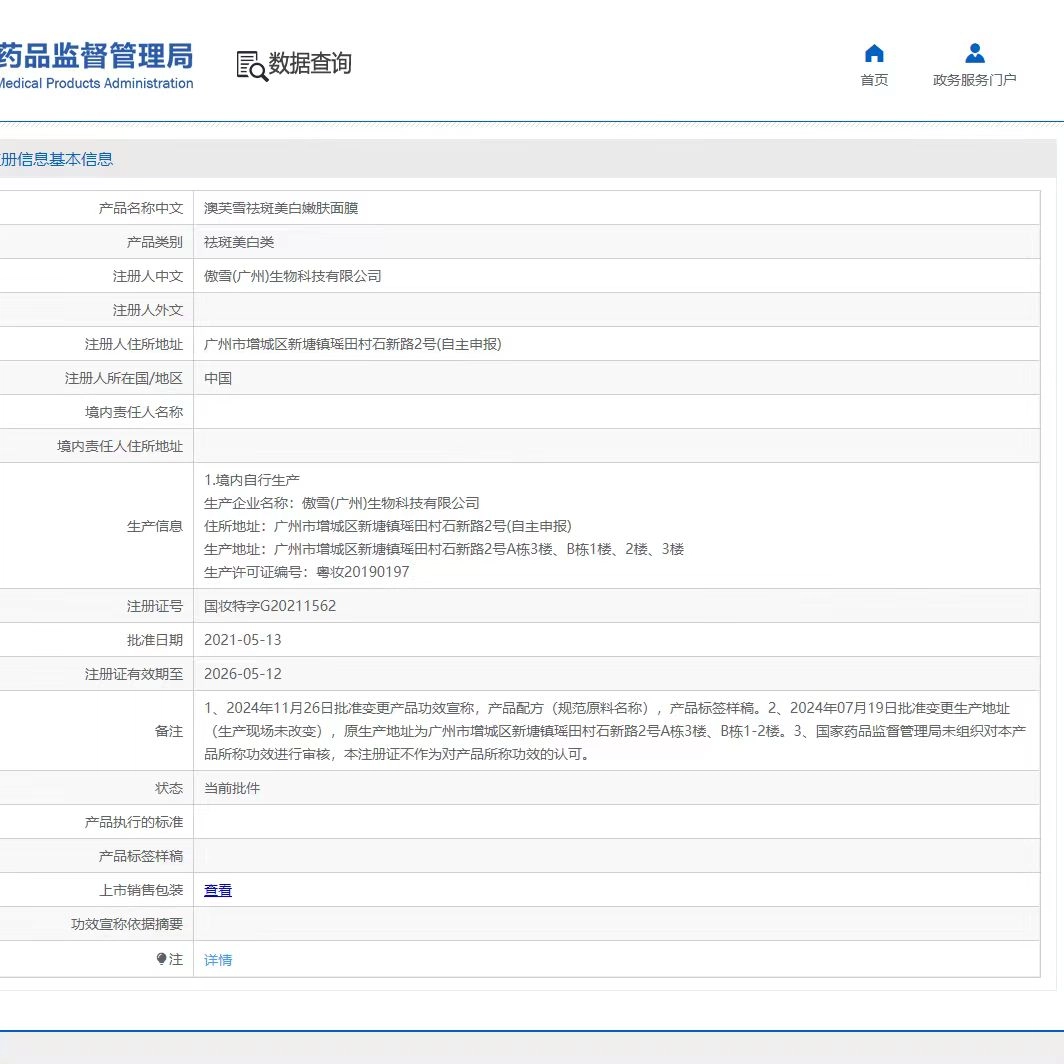
Task: Click the 当前批件 status value
Action: point(232,788)
